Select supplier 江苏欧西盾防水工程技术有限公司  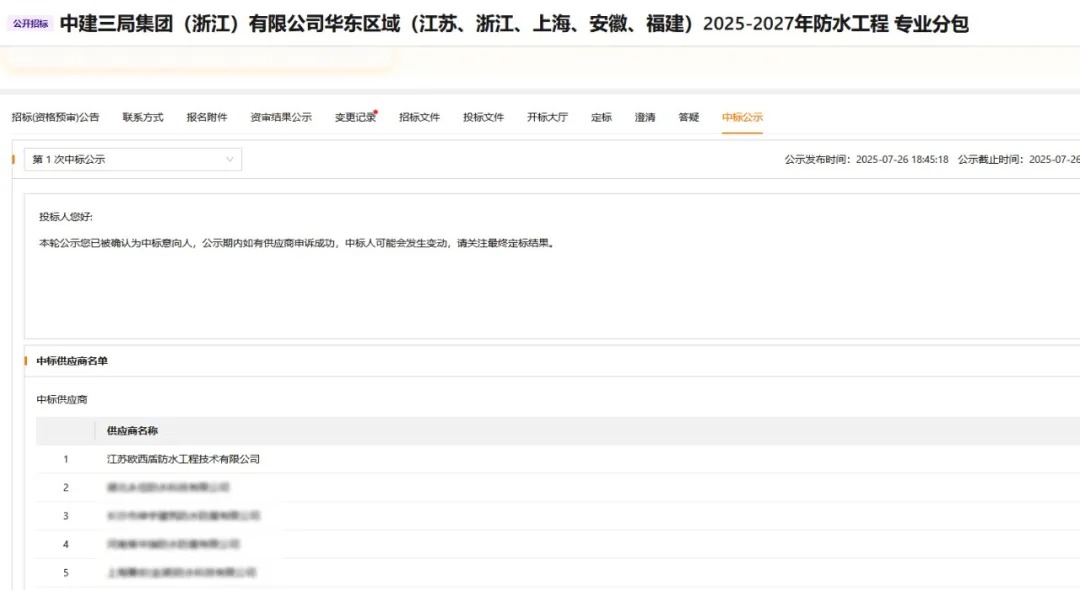tap(185, 459)
